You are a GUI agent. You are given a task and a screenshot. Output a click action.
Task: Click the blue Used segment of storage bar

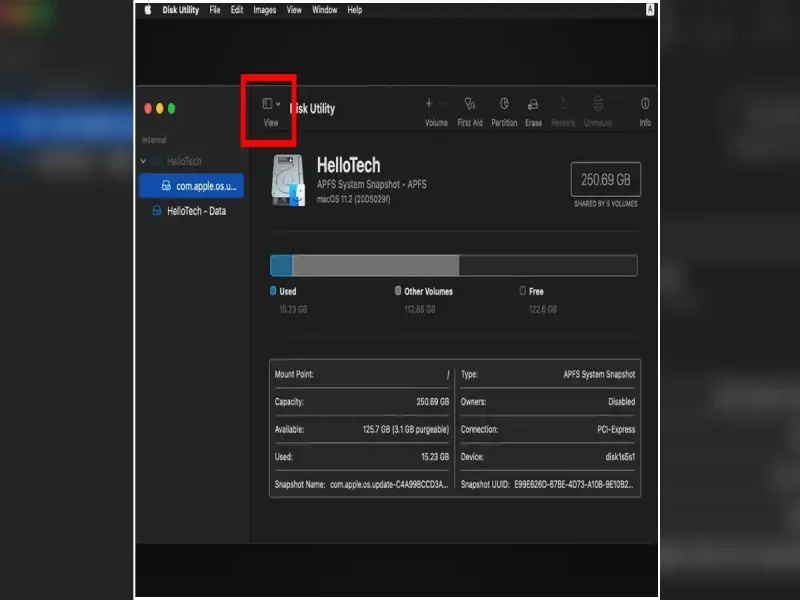(281, 265)
